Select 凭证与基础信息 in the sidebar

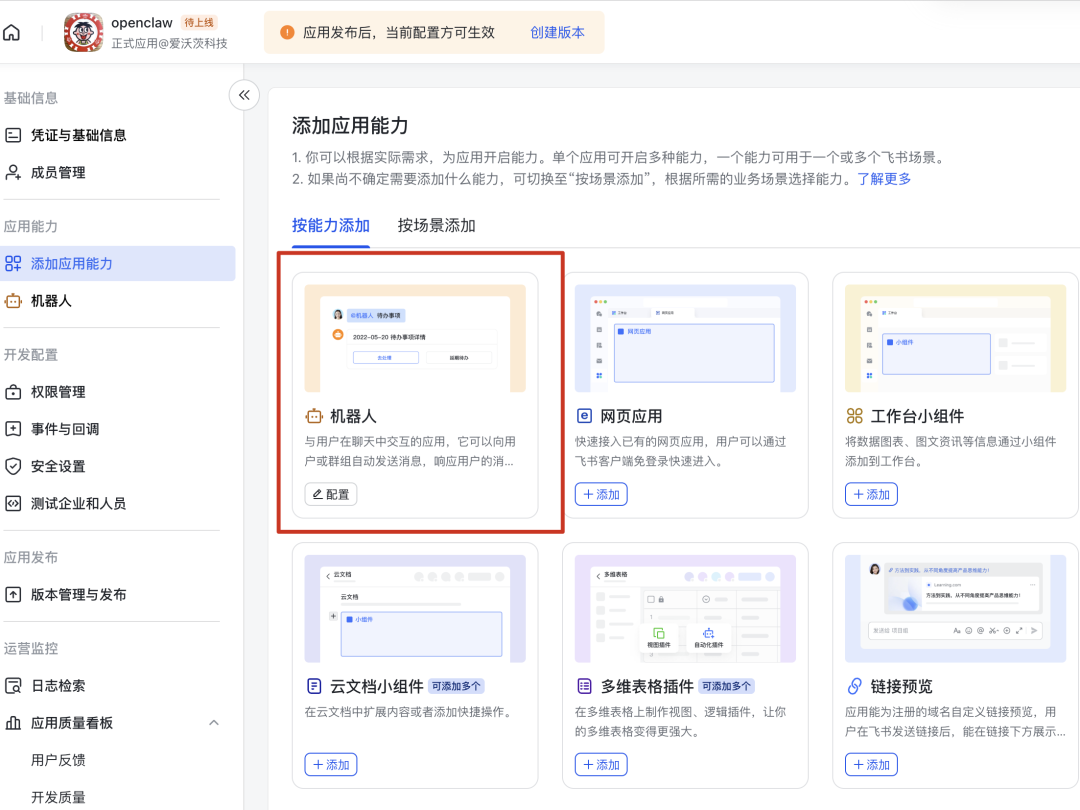pyautogui.click(x=75, y=135)
